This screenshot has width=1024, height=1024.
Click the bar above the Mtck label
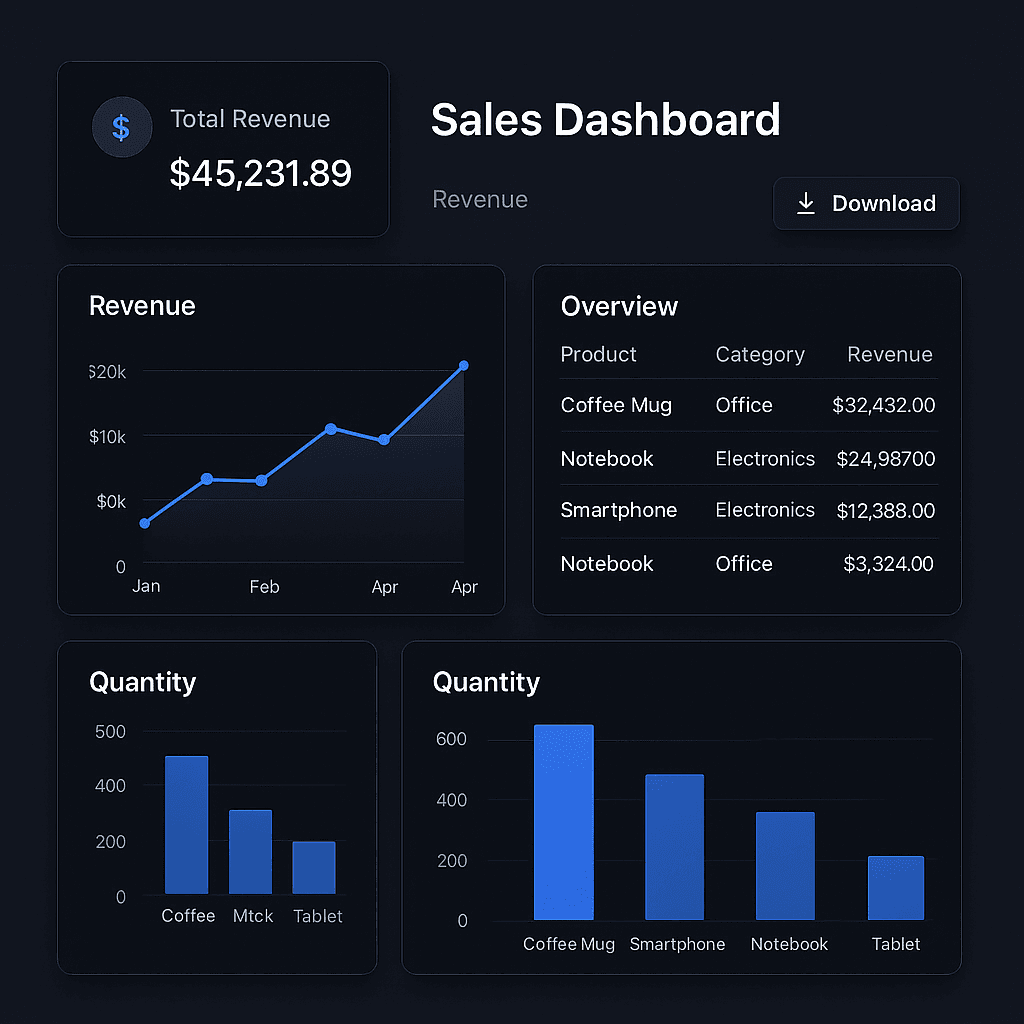[x=250, y=852]
